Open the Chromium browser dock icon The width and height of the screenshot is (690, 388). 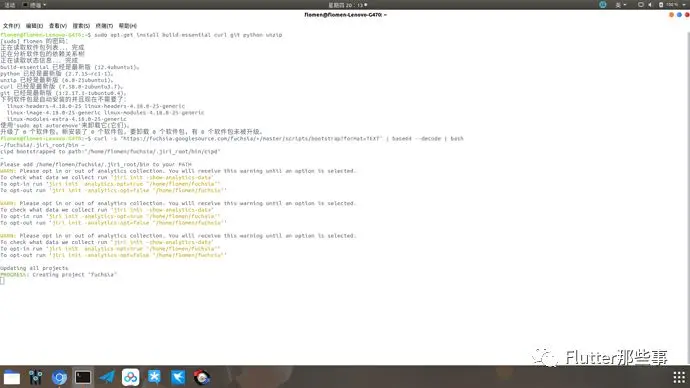[59, 377]
